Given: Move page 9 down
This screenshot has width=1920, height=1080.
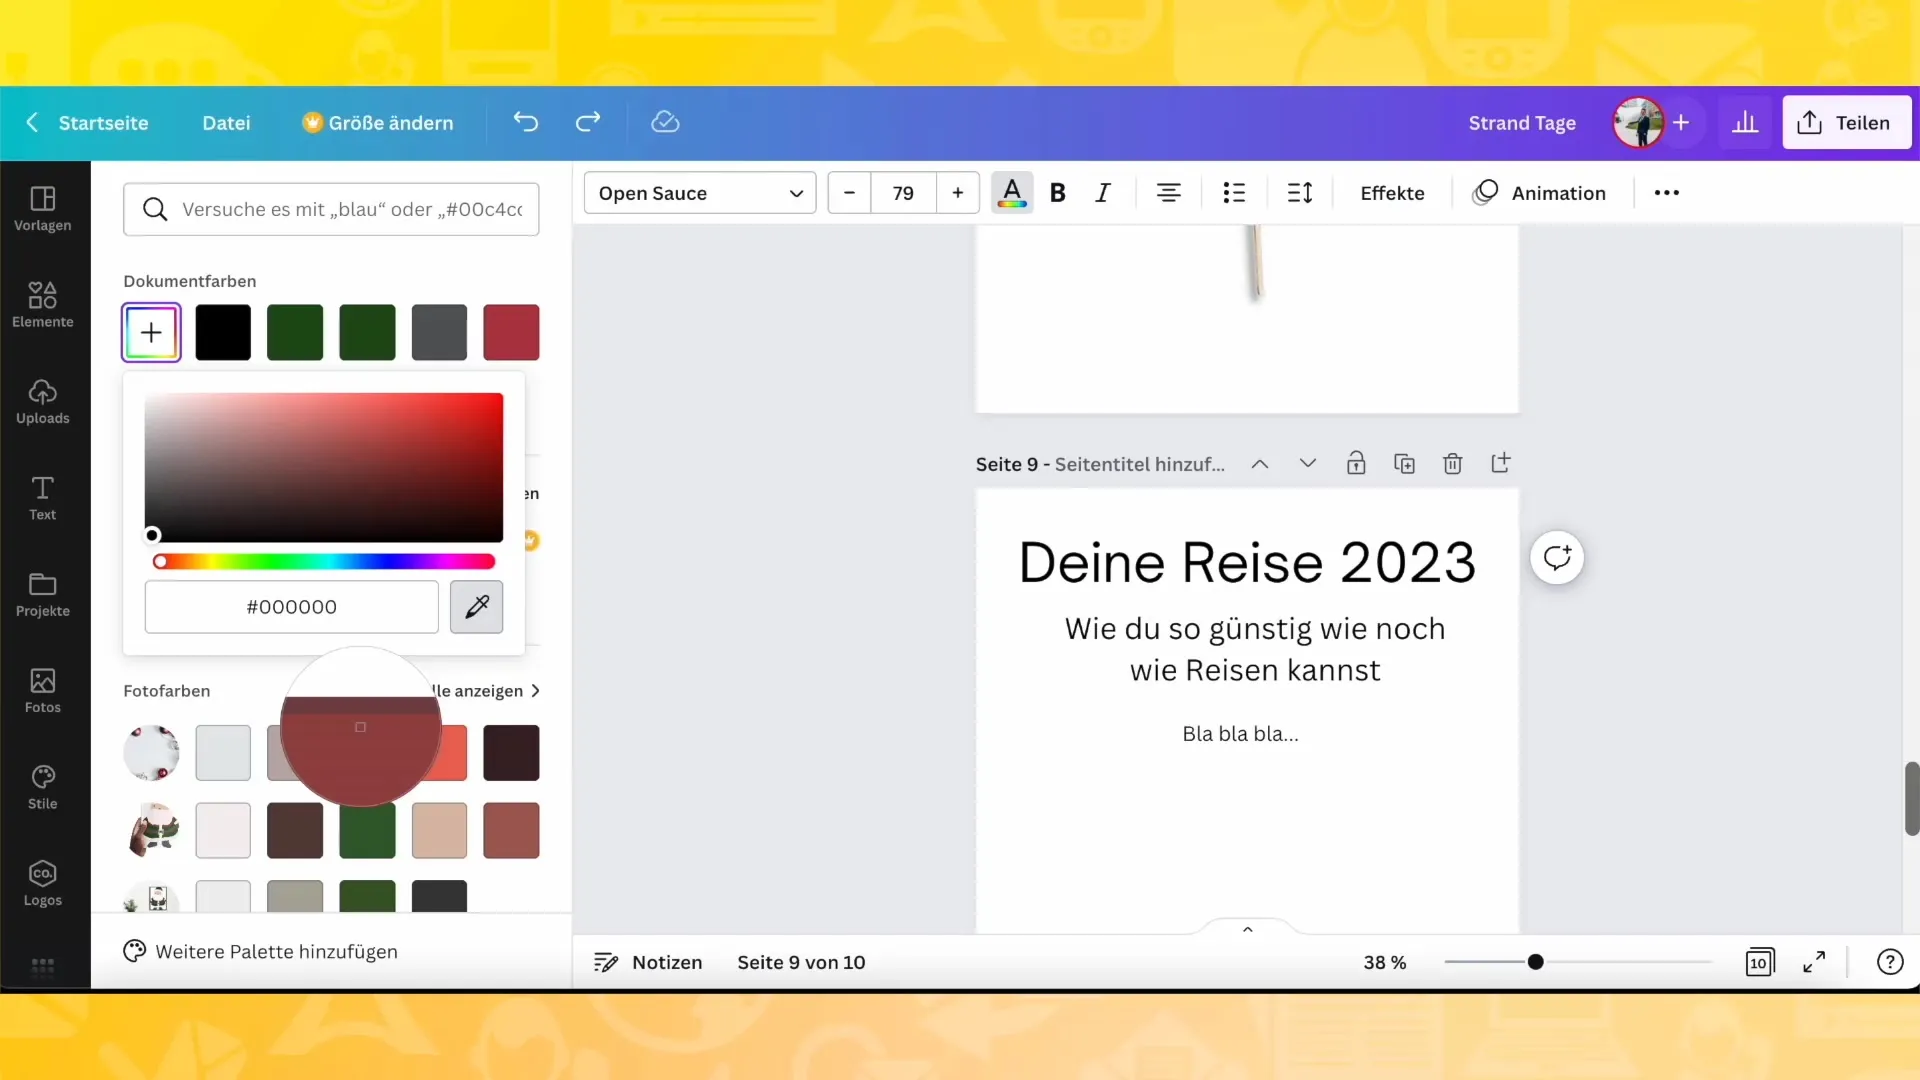Looking at the screenshot, I should coord(1307,464).
